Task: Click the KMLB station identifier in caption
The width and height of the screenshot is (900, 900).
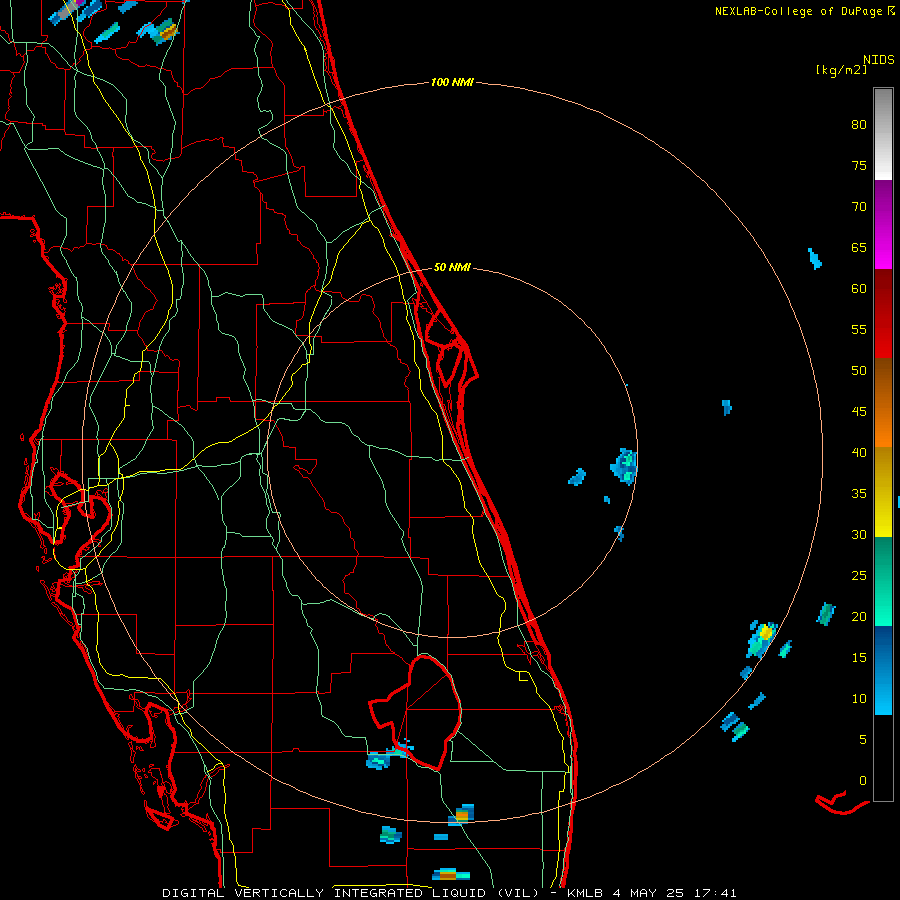Action: [x=585, y=893]
